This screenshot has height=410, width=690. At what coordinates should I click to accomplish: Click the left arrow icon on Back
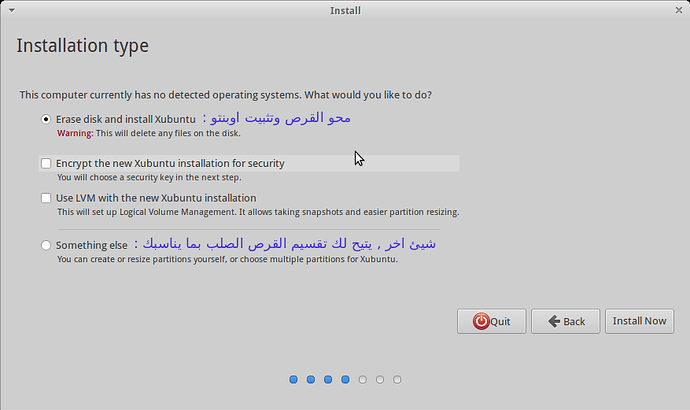coord(554,321)
